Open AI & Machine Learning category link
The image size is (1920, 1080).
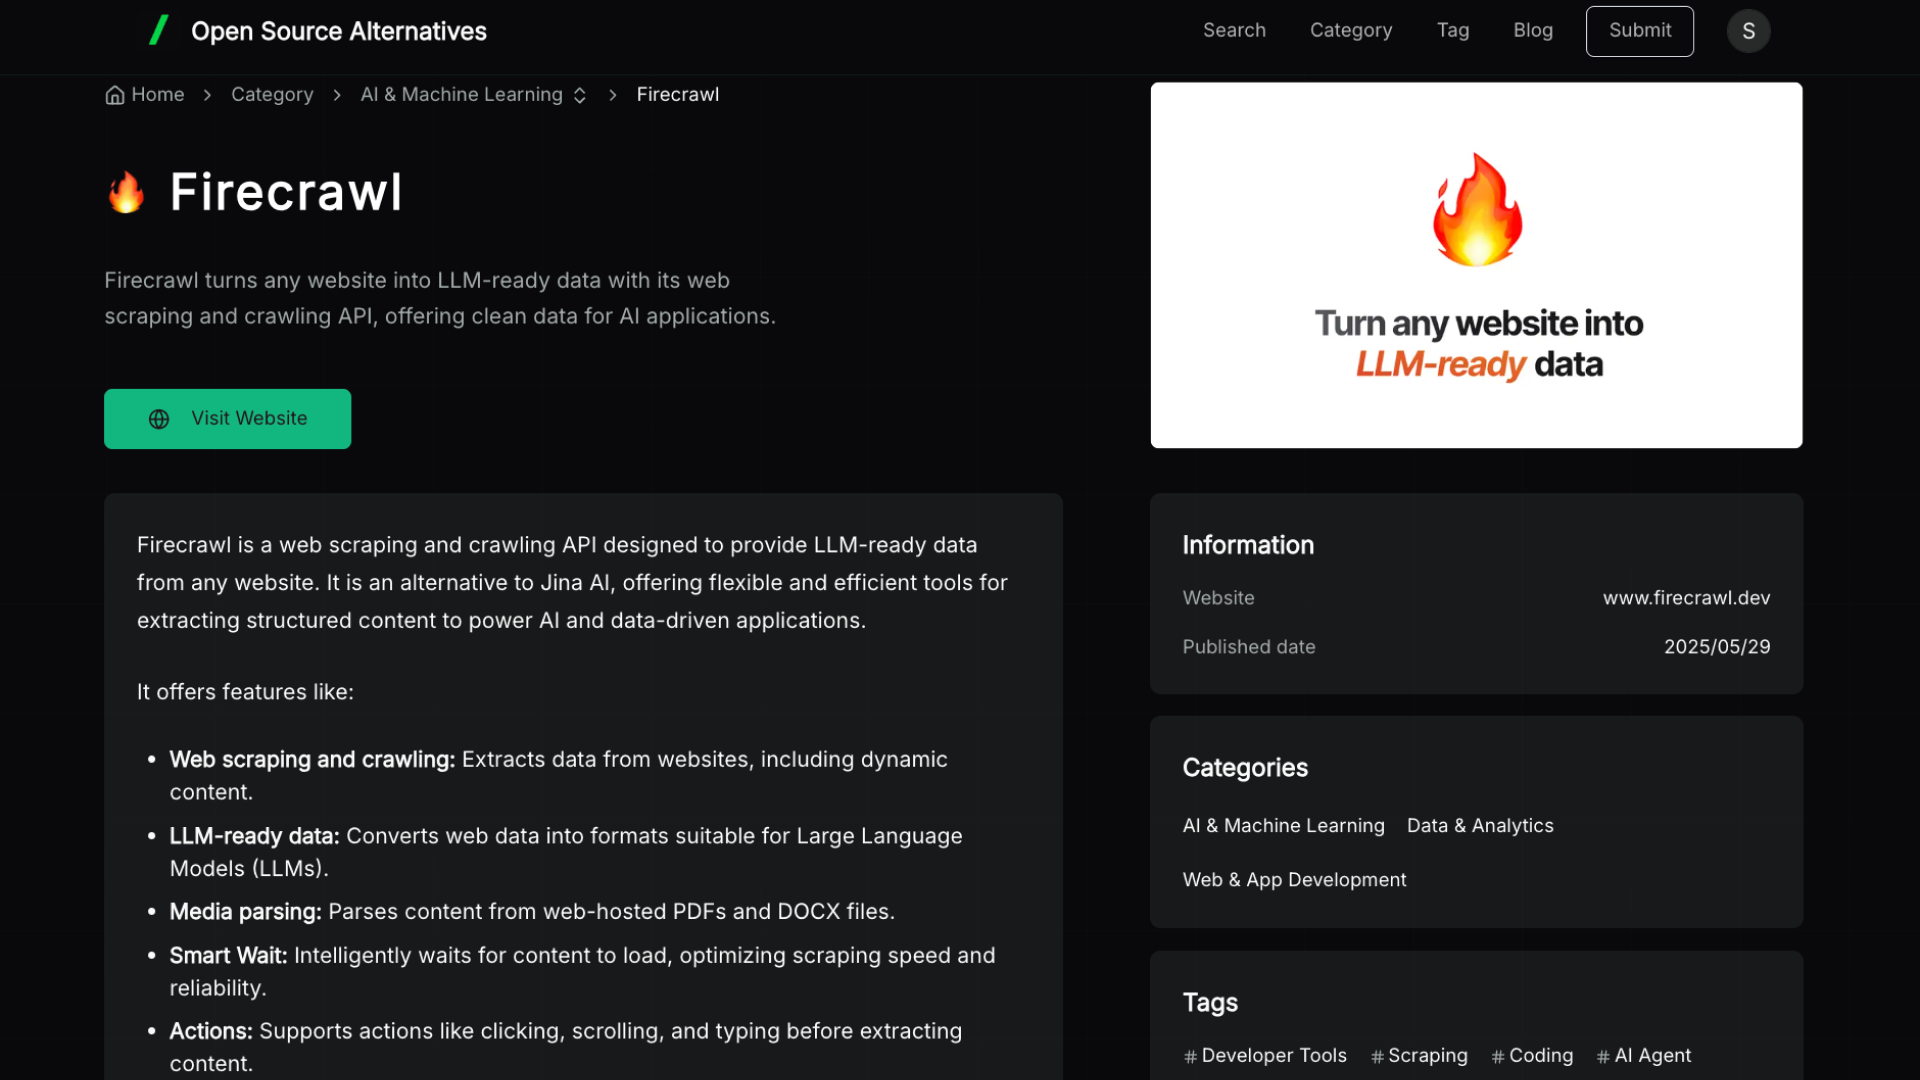click(x=1283, y=826)
